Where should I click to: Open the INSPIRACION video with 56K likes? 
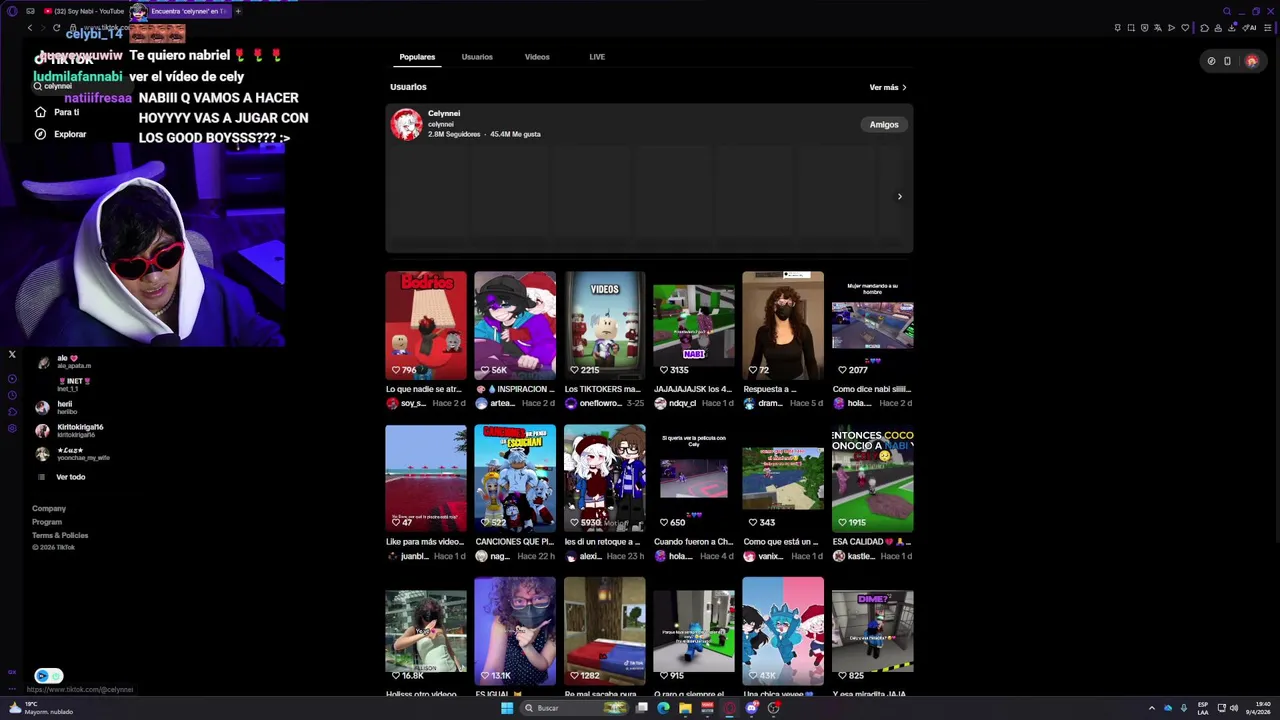[515, 325]
